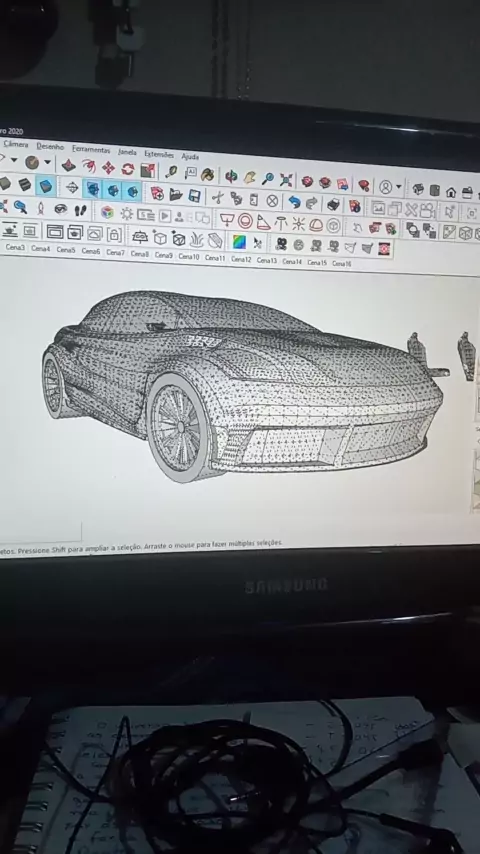480x854 pixels.
Task: Open the Extensões menu
Action: coord(159,154)
